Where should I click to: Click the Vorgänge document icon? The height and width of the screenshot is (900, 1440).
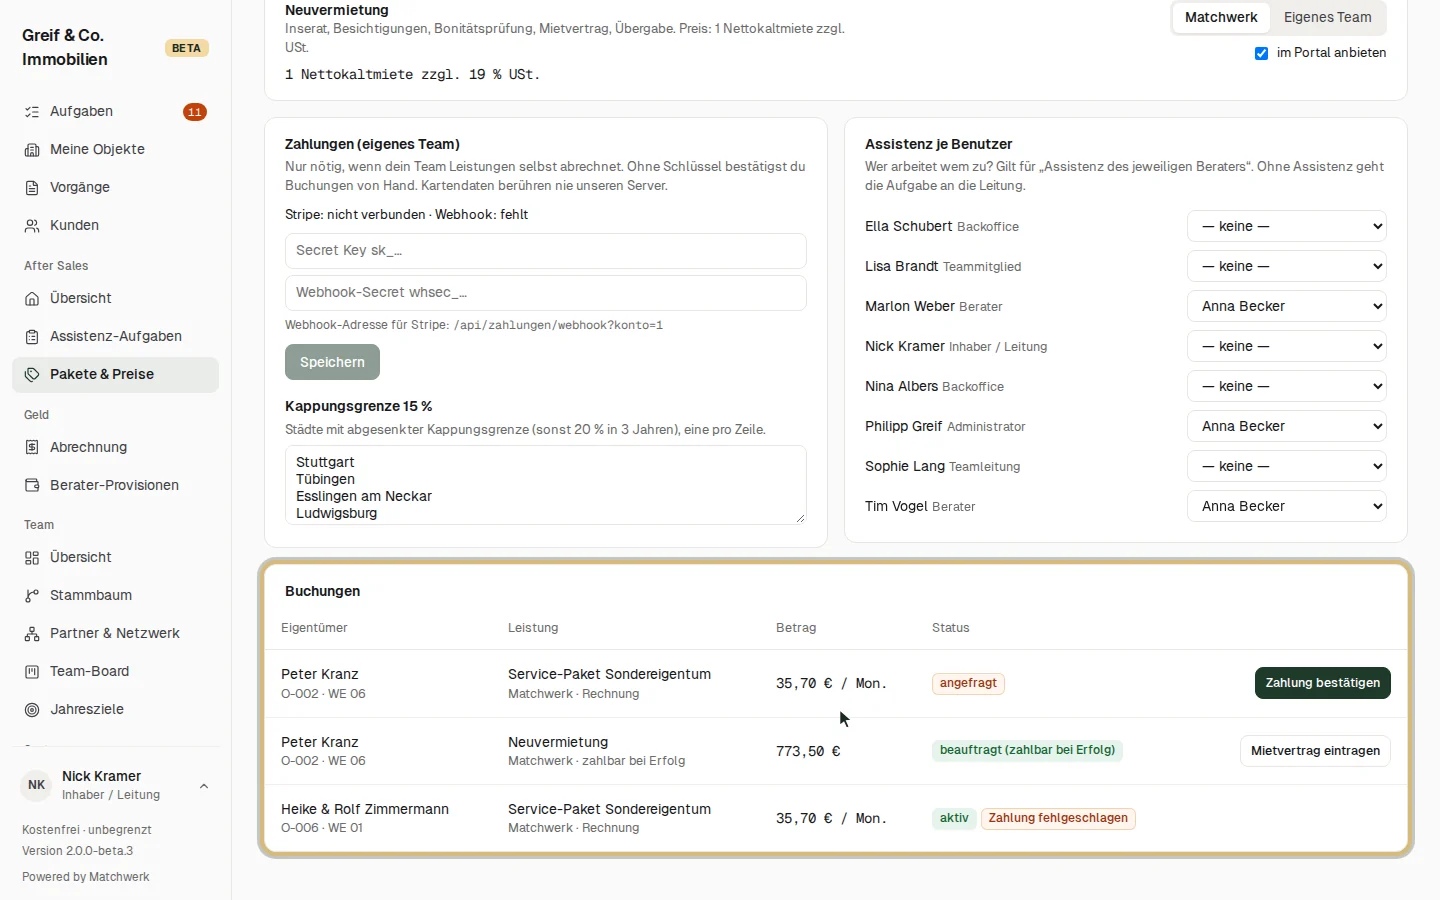click(32, 188)
